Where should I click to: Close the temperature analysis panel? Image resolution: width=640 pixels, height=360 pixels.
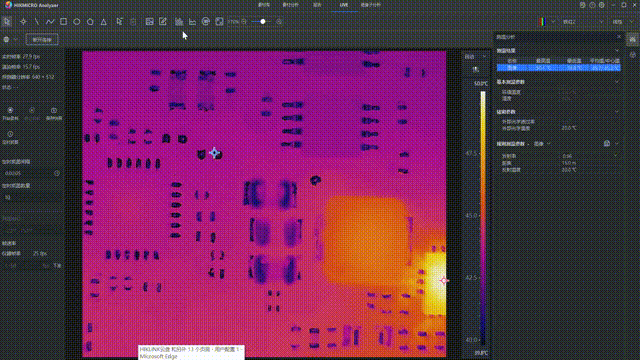tap(619, 37)
